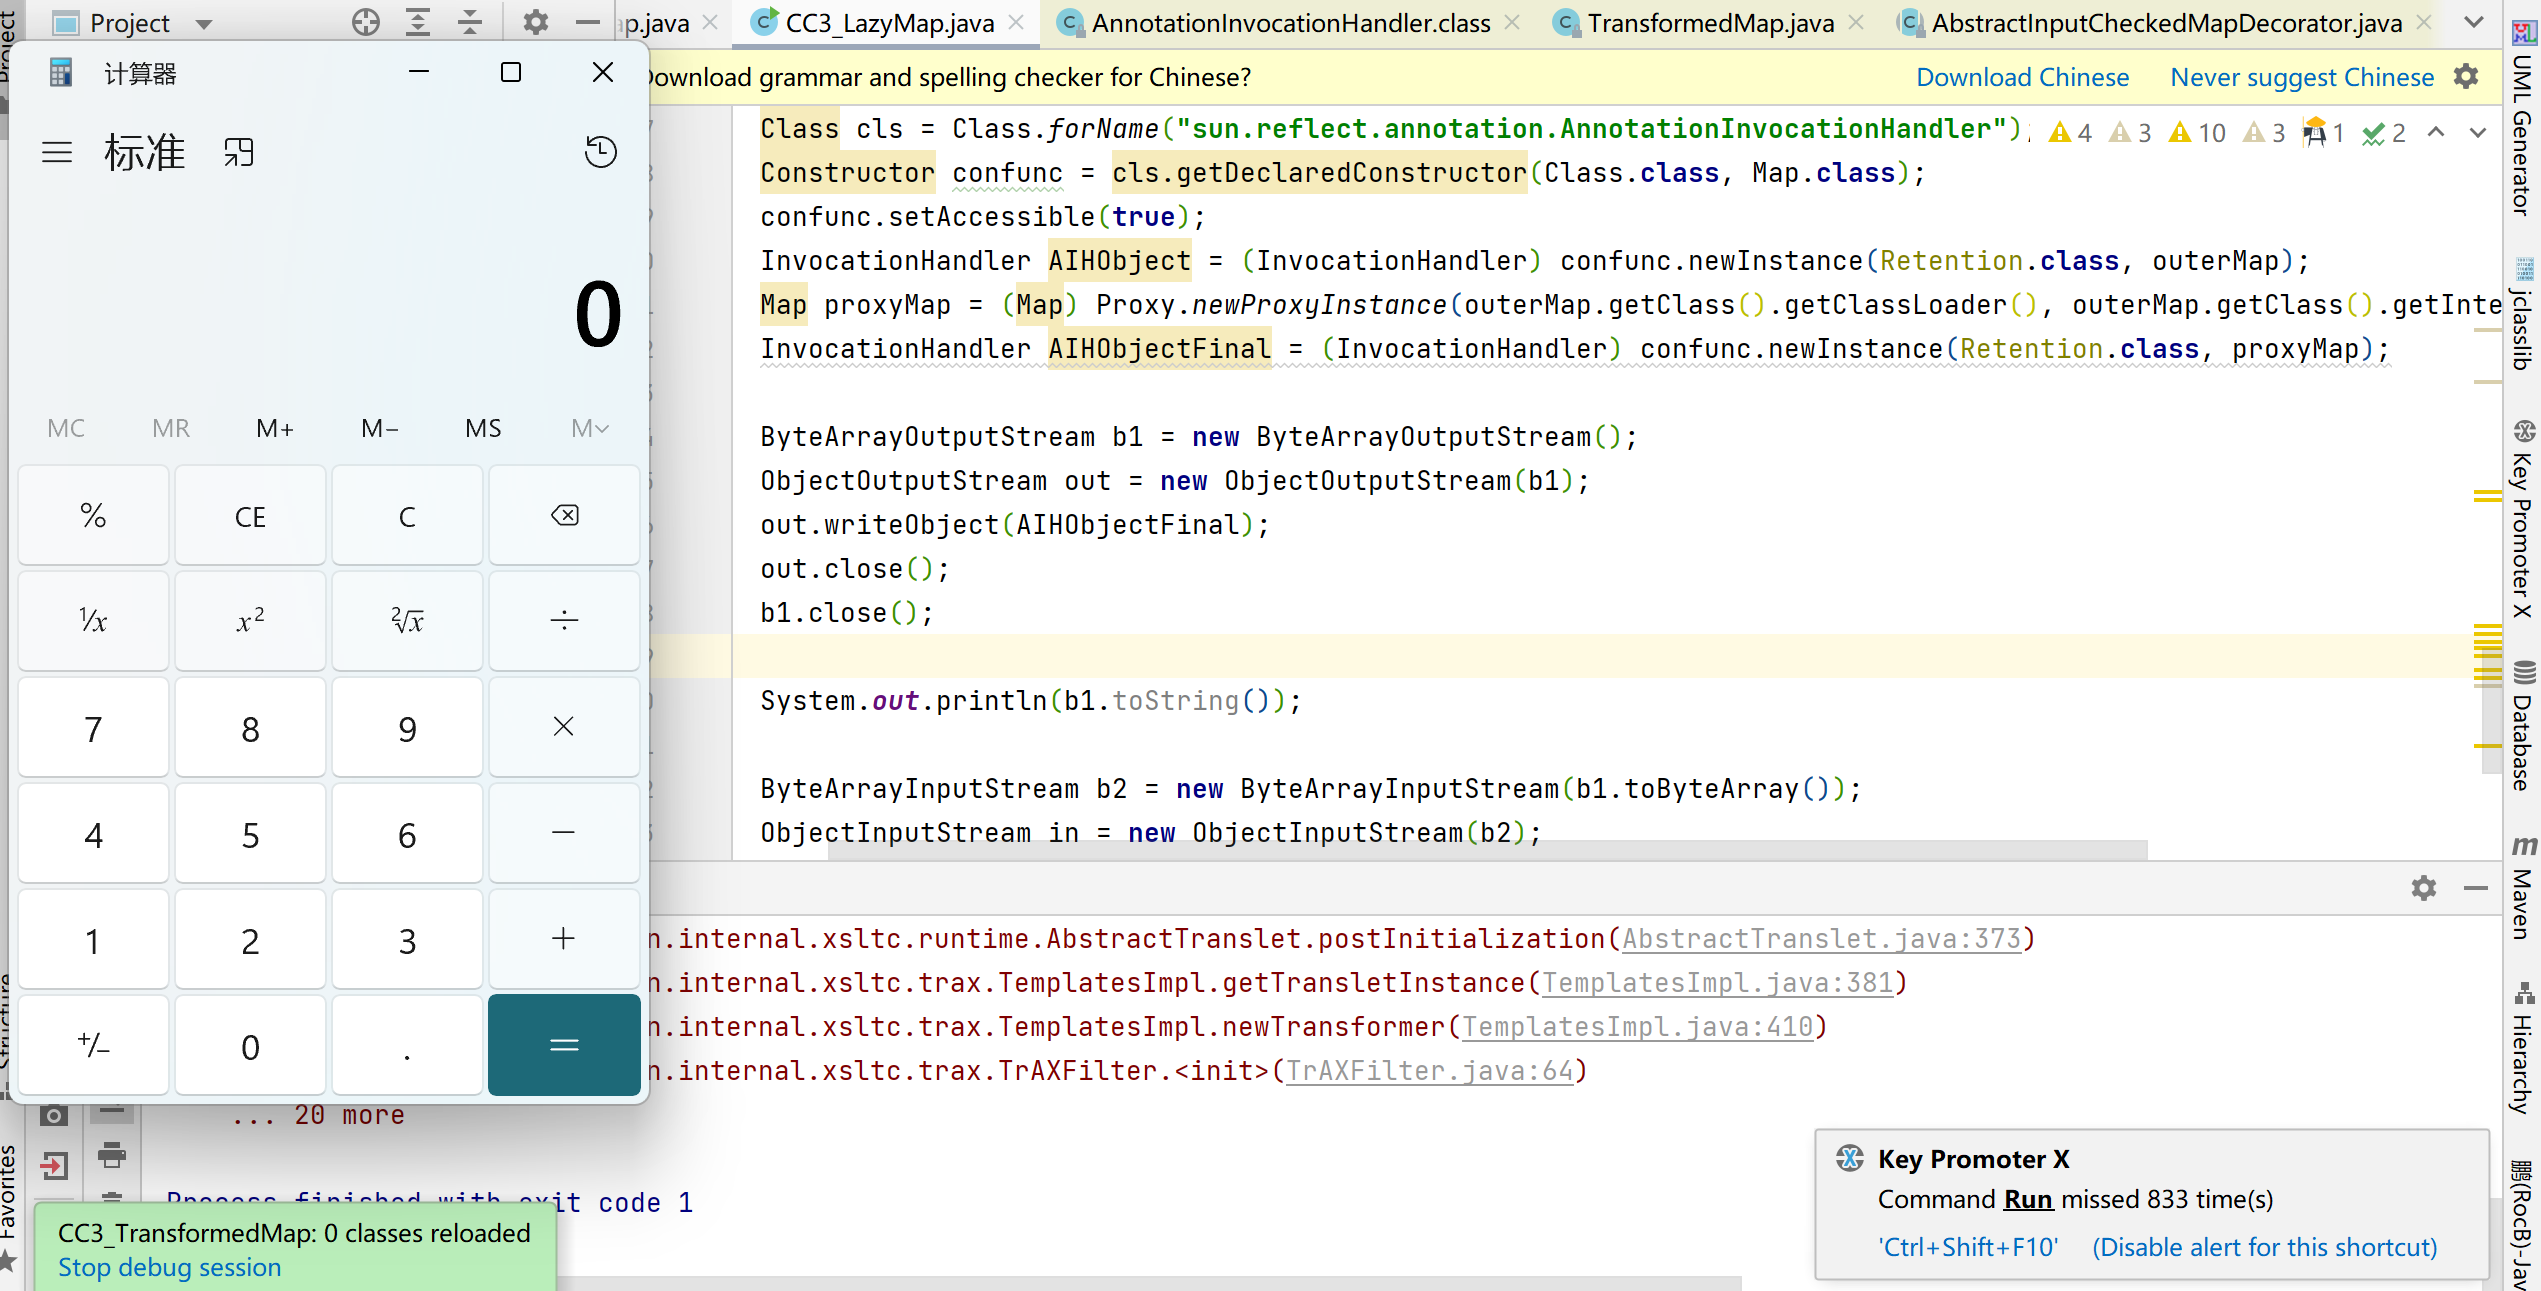Click the select opened file locate icon

coord(366,22)
